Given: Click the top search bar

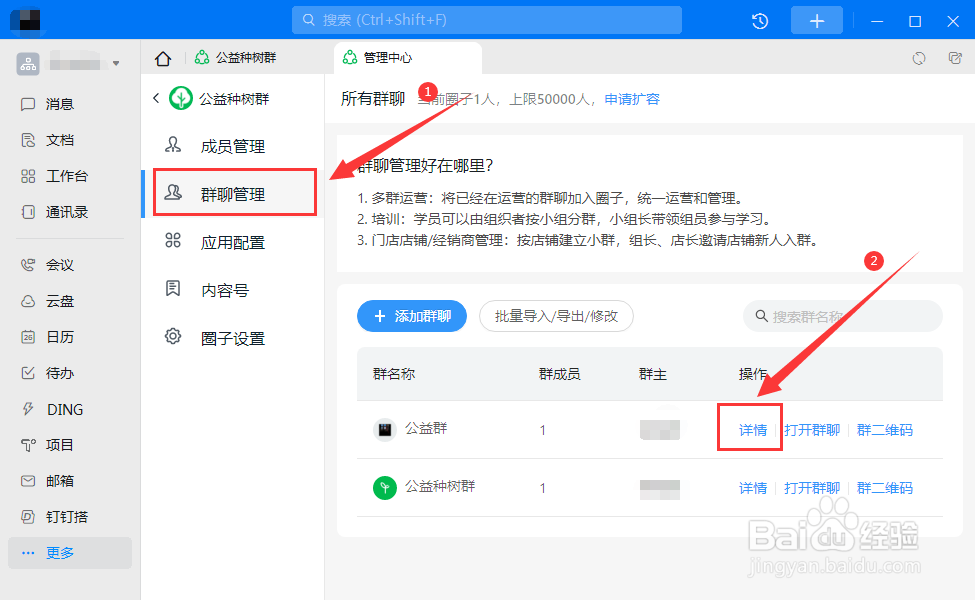Looking at the screenshot, I should [x=487, y=20].
